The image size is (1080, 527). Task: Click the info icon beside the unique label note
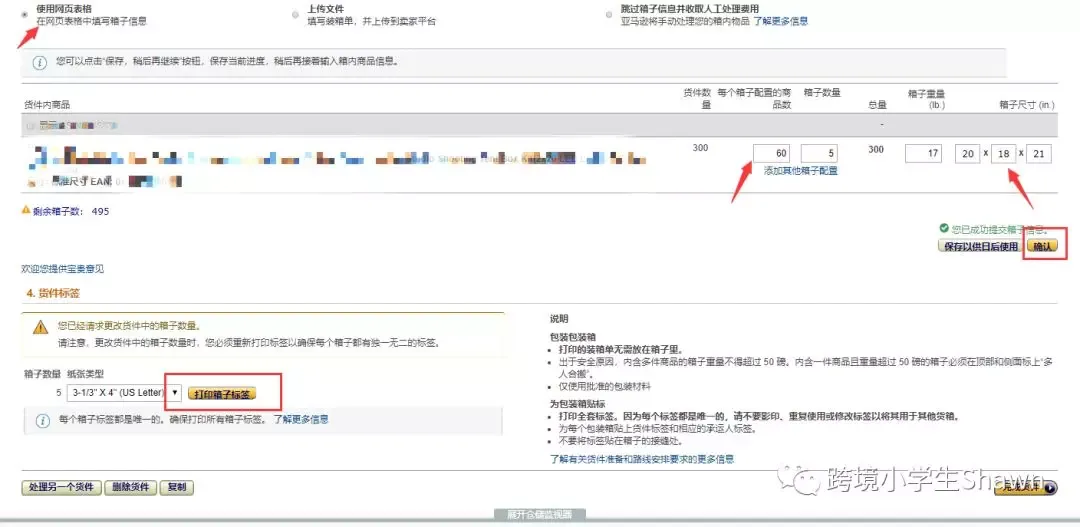pos(43,421)
